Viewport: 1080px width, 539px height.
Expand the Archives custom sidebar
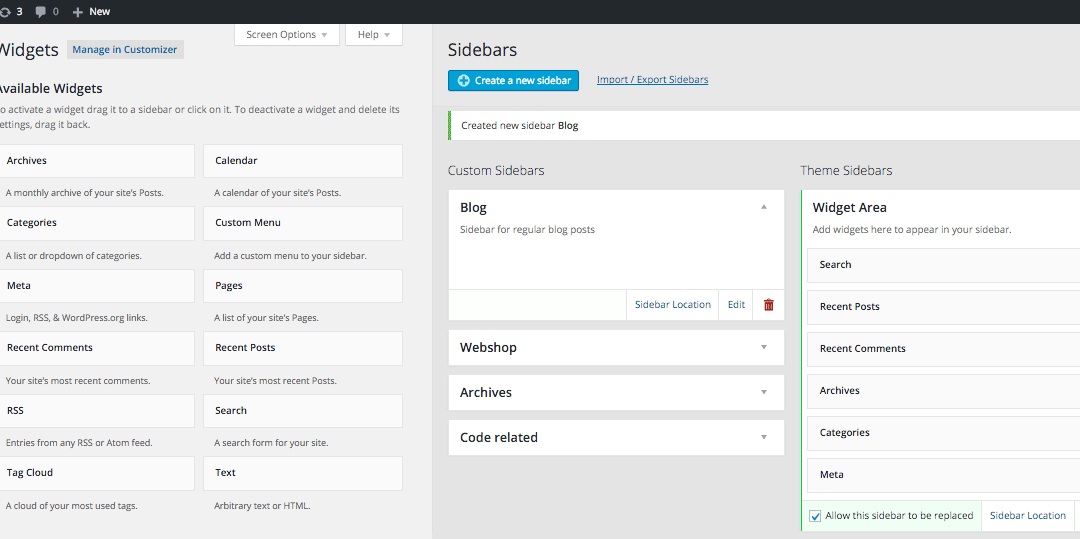pyautogui.click(x=763, y=392)
